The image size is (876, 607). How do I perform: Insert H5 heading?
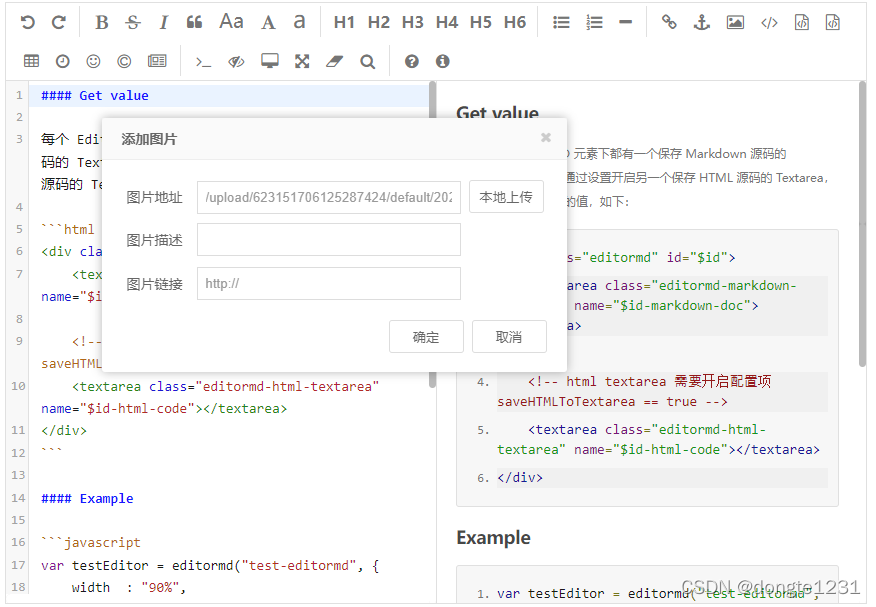[480, 22]
